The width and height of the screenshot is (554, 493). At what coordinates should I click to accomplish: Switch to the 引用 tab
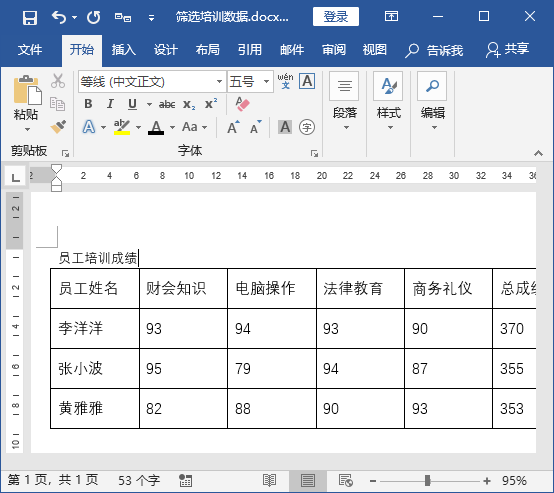[250, 50]
